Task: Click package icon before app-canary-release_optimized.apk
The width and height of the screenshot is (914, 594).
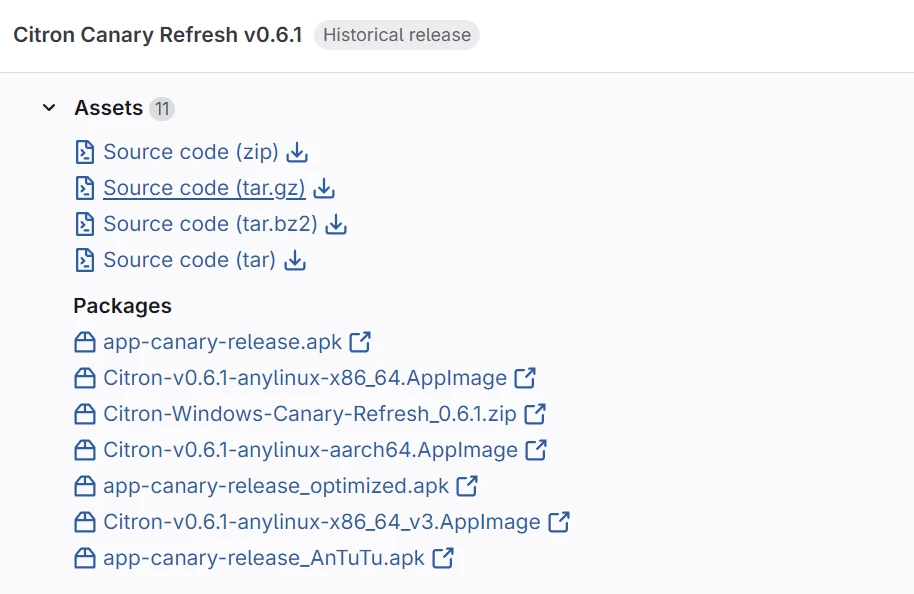Action: [x=85, y=486]
